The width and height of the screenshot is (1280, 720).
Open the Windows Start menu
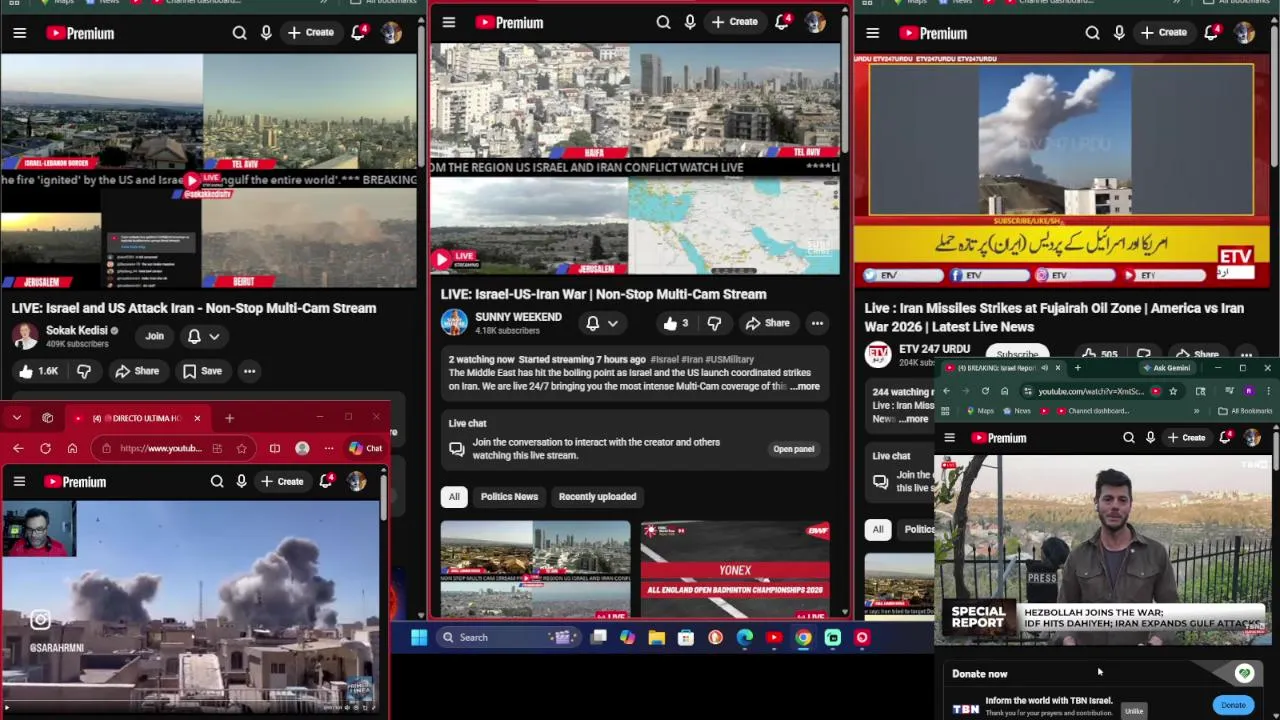tap(419, 637)
